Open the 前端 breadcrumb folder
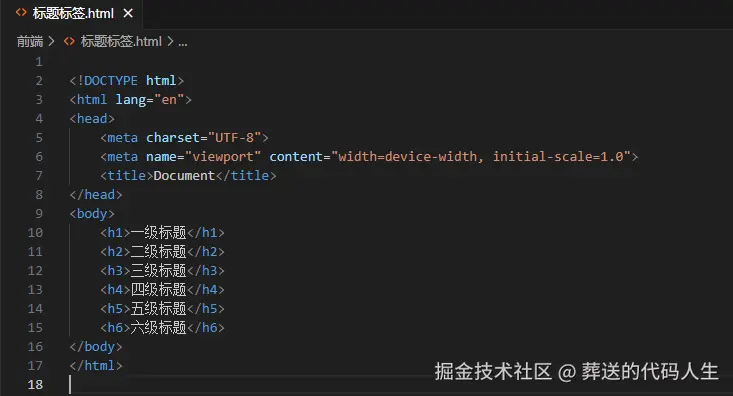 coord(30,42)
